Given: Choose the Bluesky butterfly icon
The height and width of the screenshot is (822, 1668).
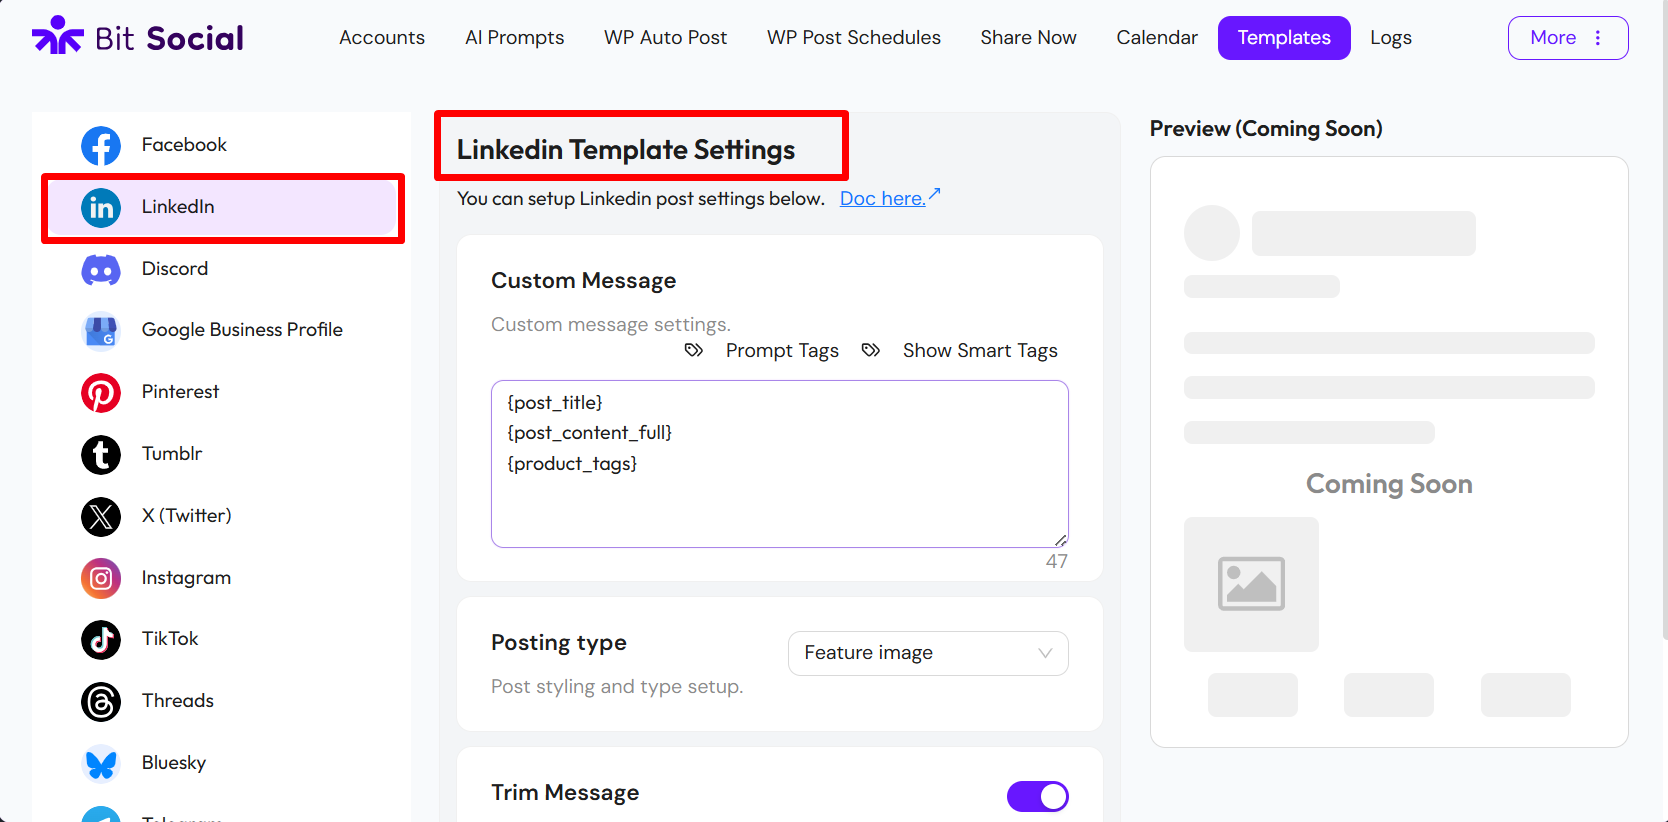Looking at the screenshot, I should point(101,764).
